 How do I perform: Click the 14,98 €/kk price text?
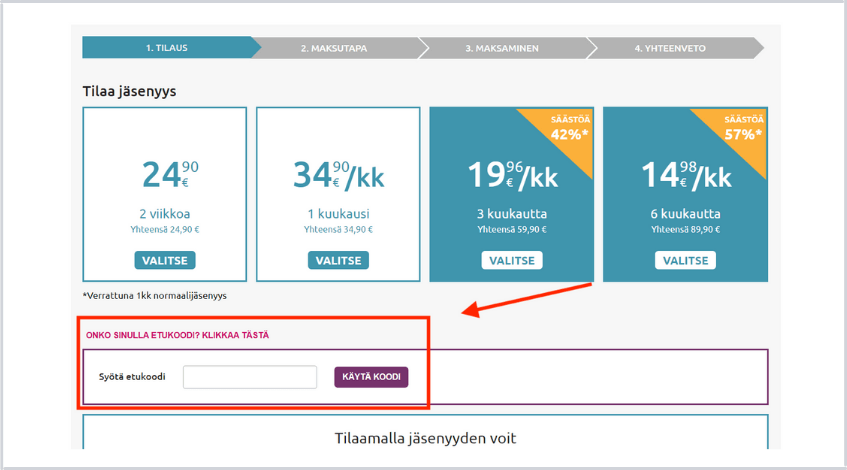click(x=685, y=175)
